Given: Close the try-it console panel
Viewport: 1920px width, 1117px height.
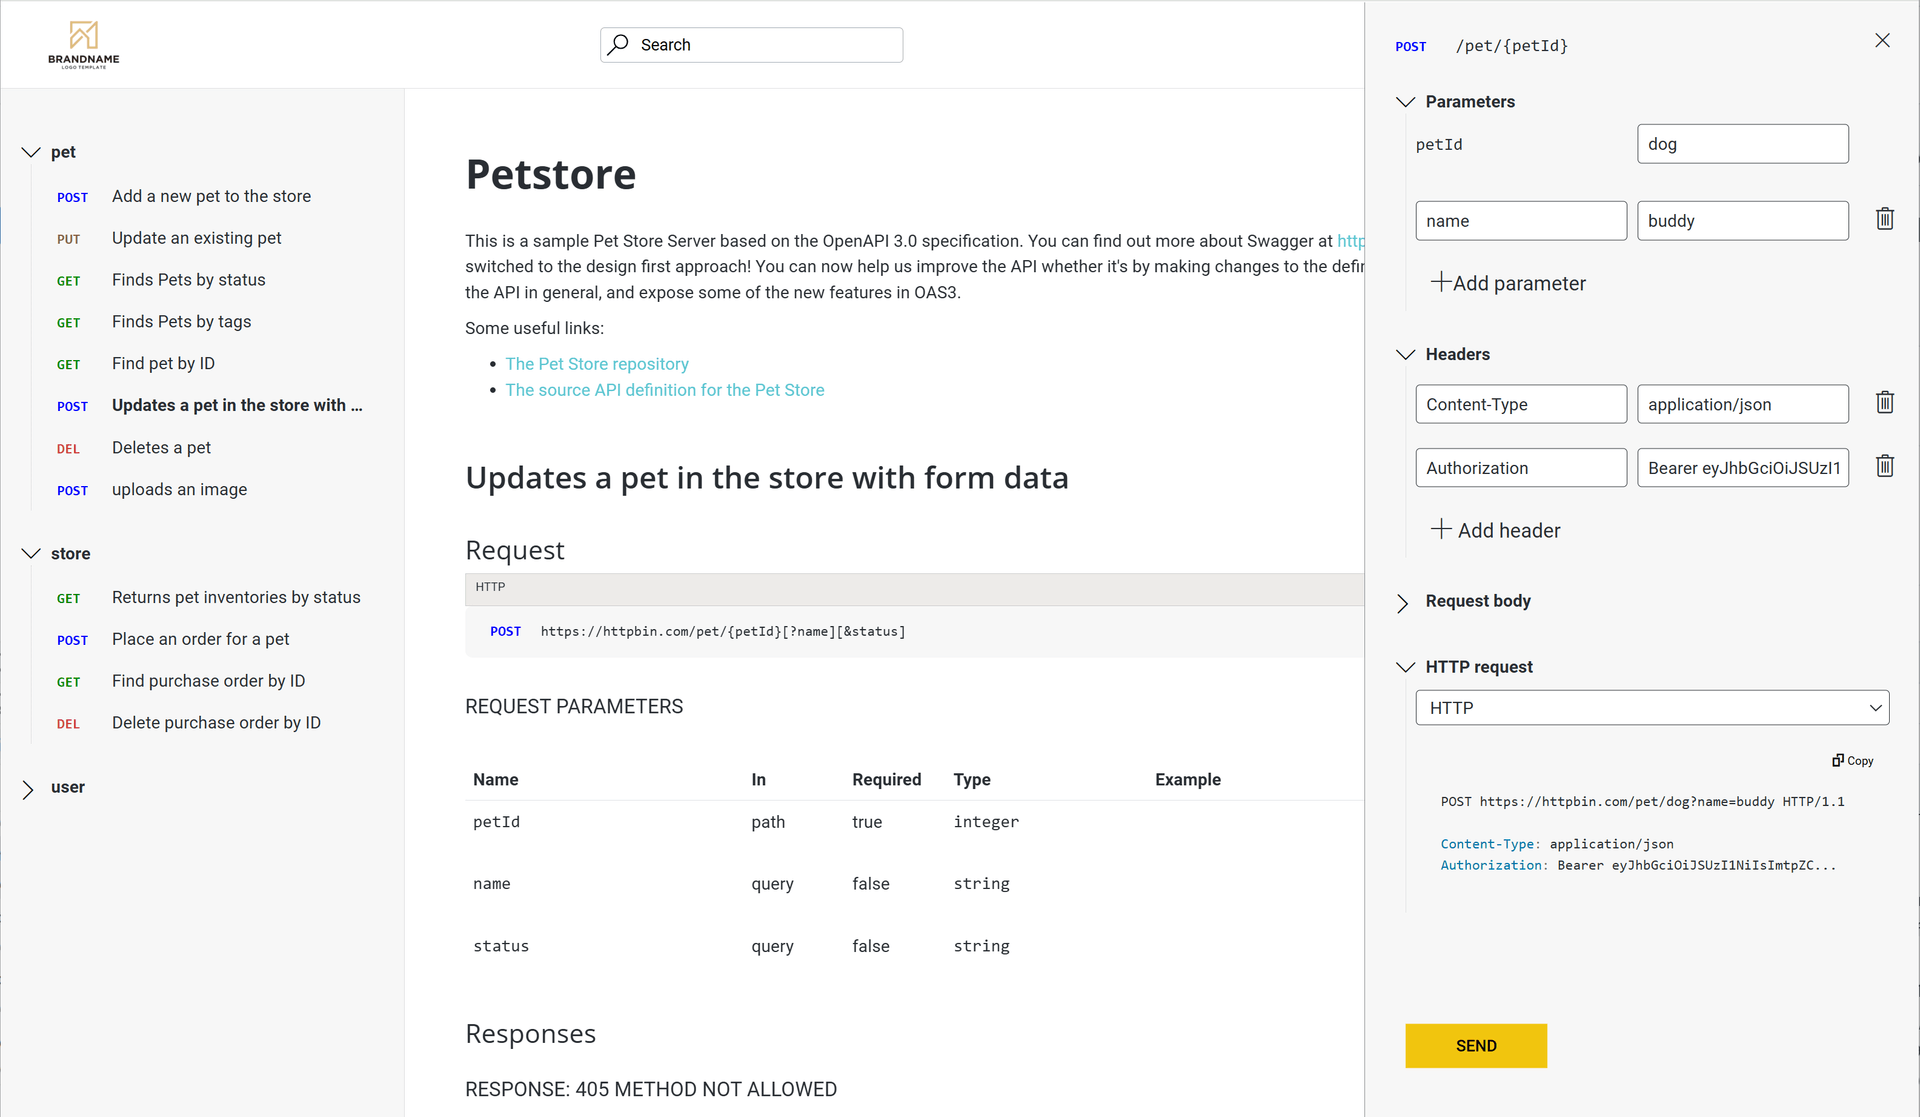Looking at the screenshot, I should 1882,41.
